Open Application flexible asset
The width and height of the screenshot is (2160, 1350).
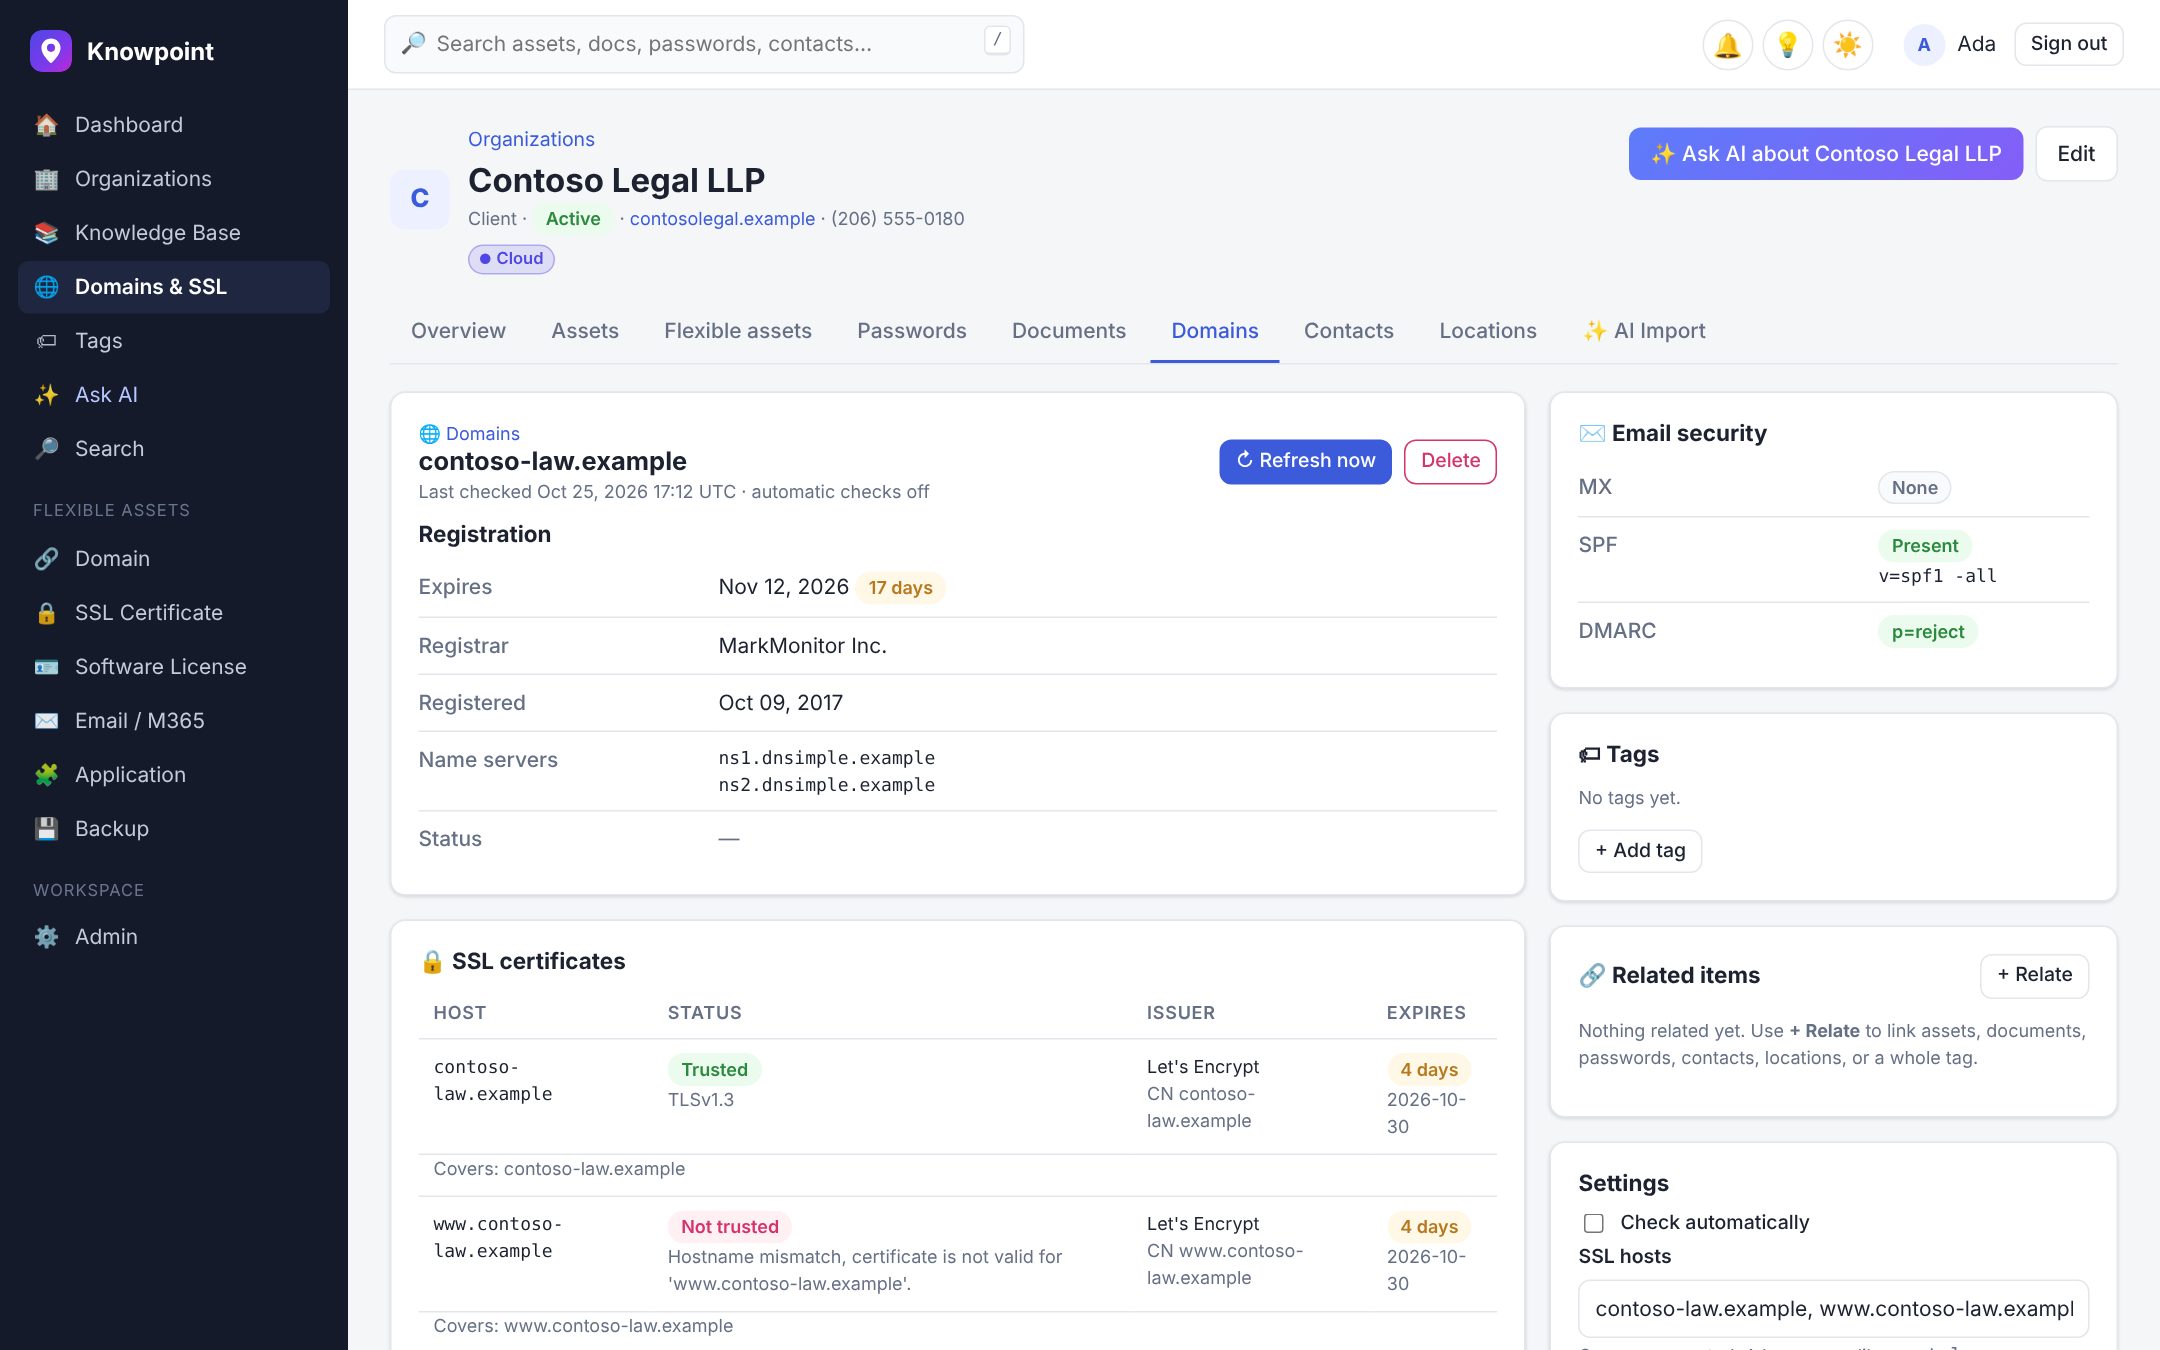click(x=174, y=775)
